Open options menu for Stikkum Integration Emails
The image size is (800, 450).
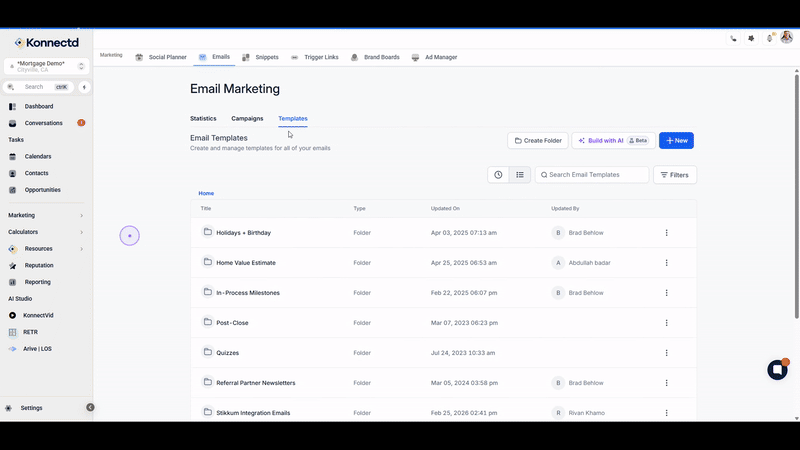tap(666, 413)
